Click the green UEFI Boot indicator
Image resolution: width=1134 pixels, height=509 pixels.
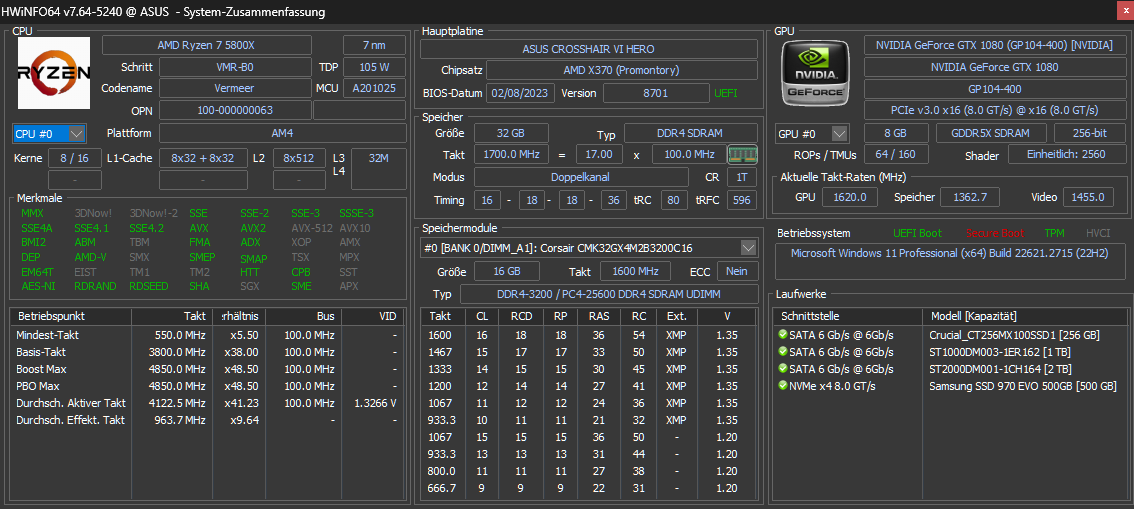point(917,233)
